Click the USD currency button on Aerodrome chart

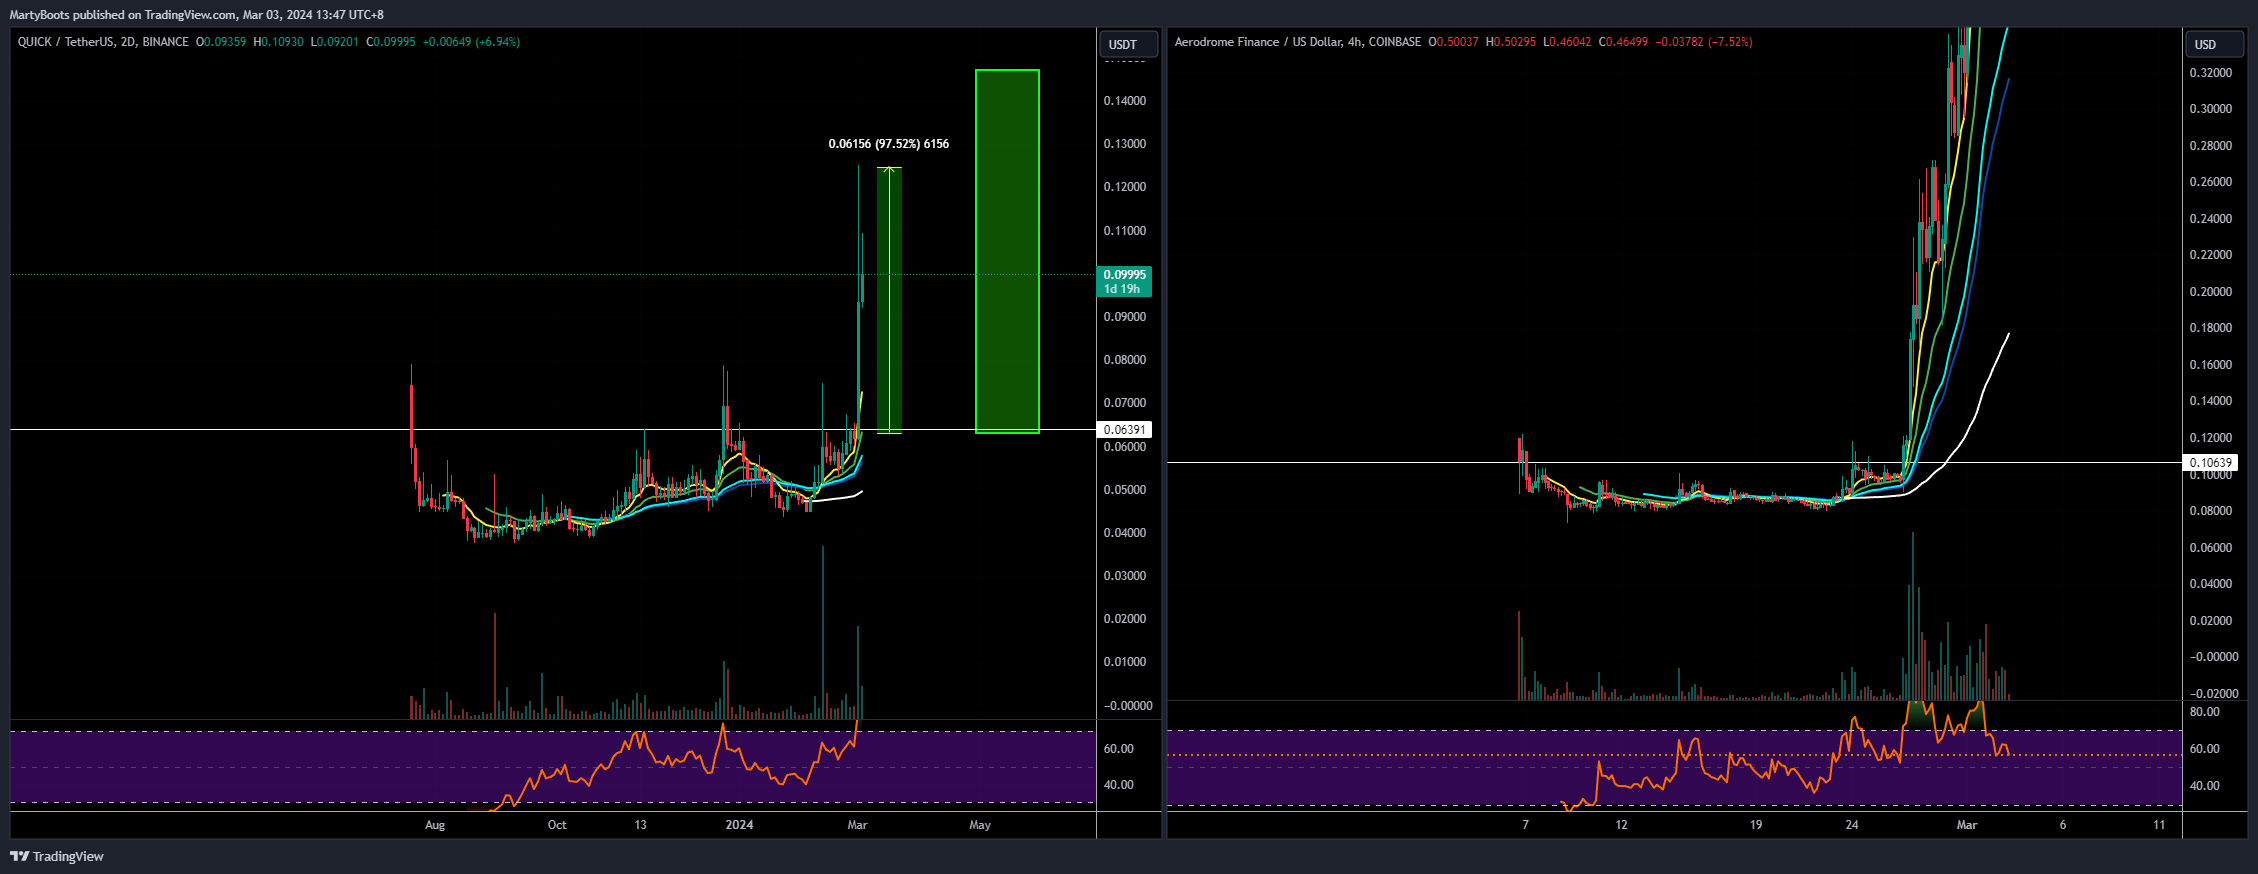(2215, 44)
